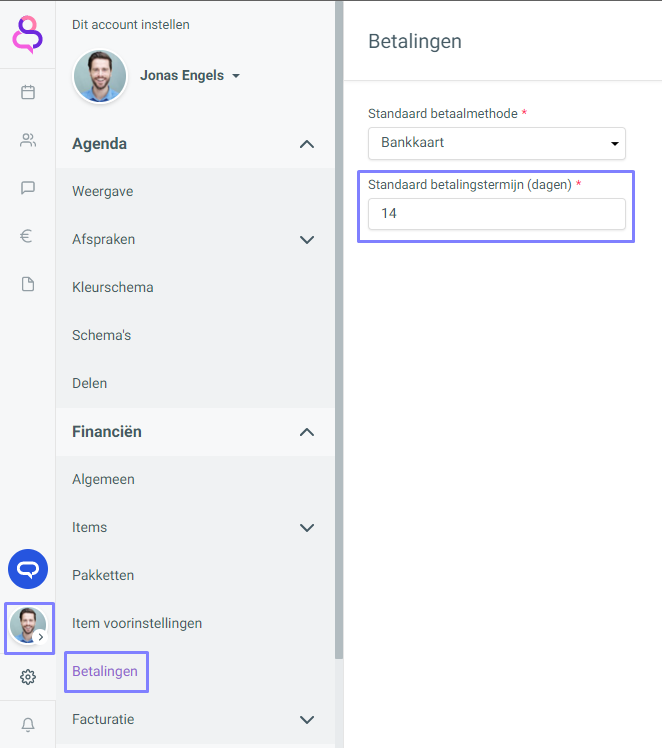Image resolution: width=662 pixels, height=748 pixels.
Task: Expand the Items submenu
Action: (x=307, y=528)
